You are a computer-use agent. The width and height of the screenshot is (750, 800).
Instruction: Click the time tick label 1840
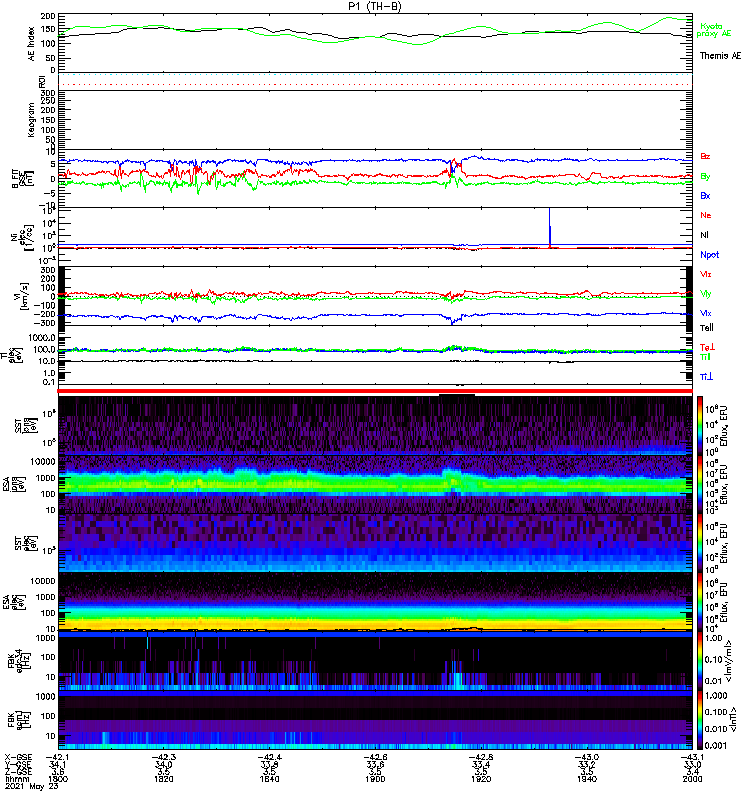pos(269,779)
